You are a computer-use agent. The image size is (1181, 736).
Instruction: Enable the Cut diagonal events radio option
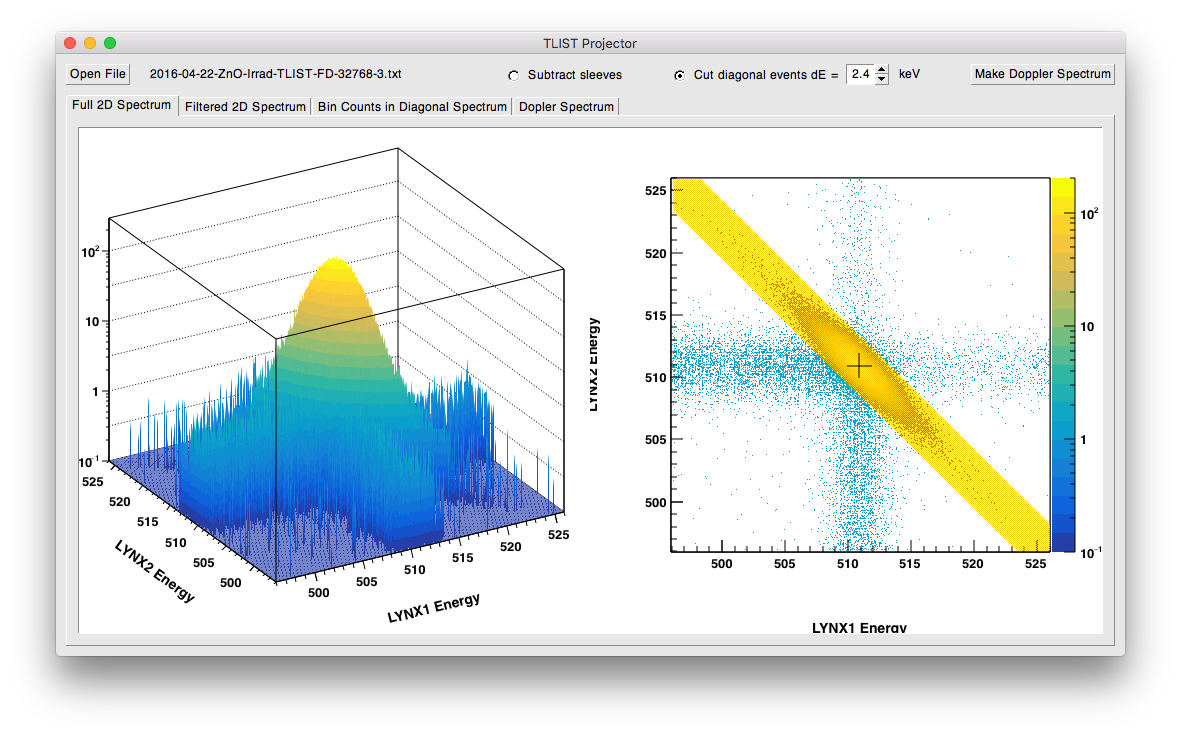point(680,75)
